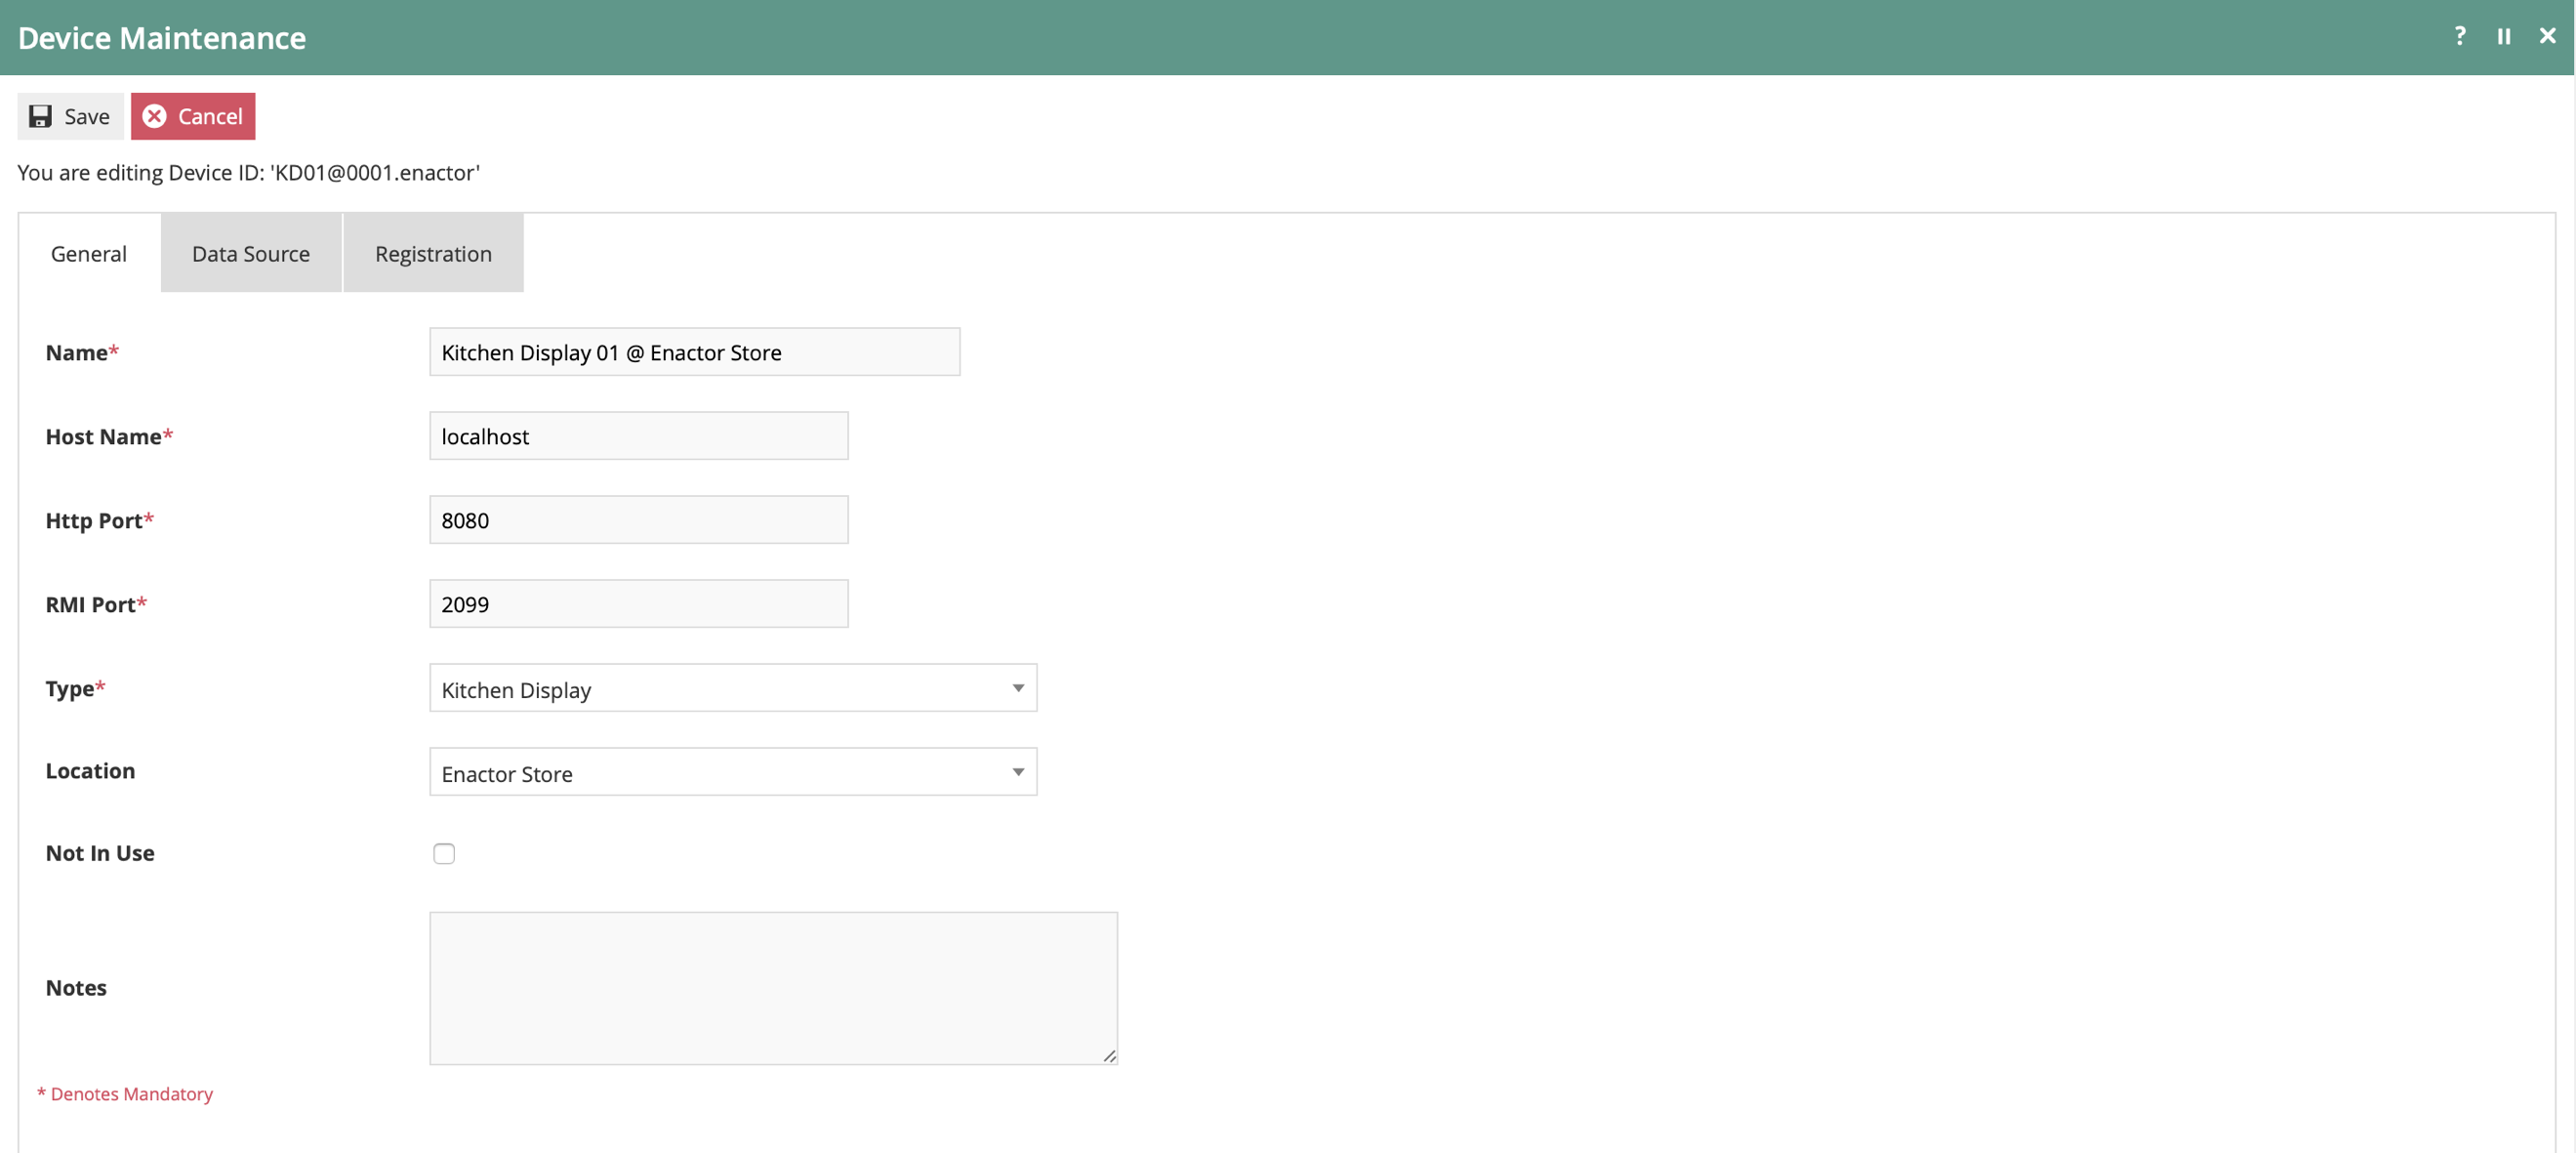Close Device Maintenance with X icon
This screenshot has width=2576, height=1153.
click(2547, 36)
